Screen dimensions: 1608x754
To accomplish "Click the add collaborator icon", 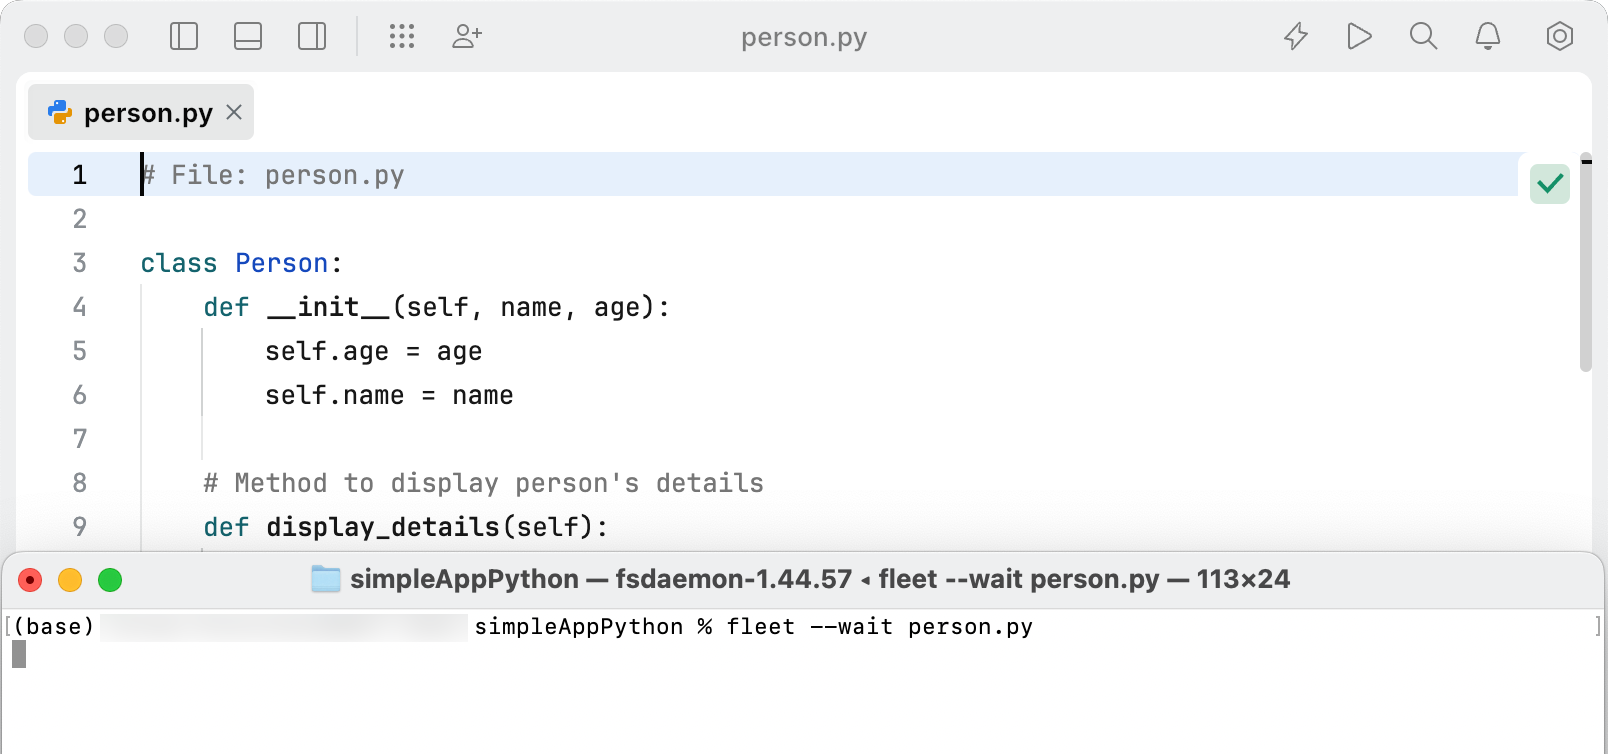I will [467, 37].
